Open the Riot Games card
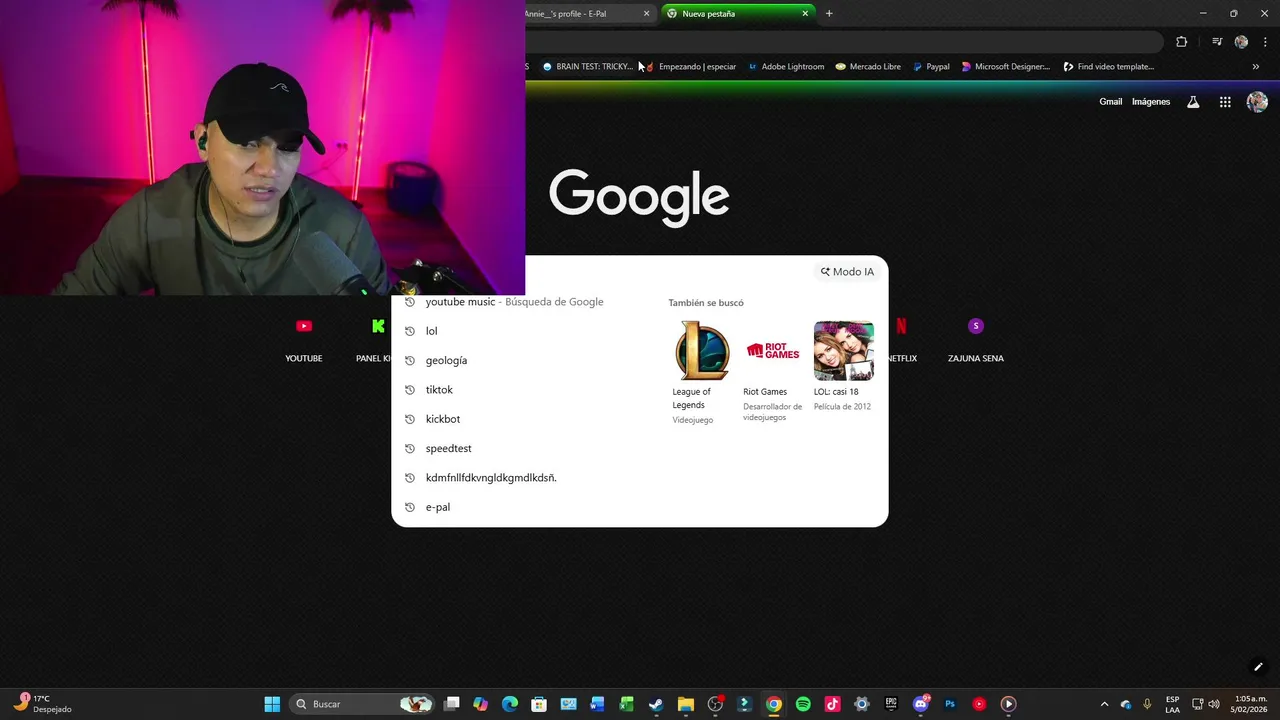The image size is (1280, 720). [772, 372]
